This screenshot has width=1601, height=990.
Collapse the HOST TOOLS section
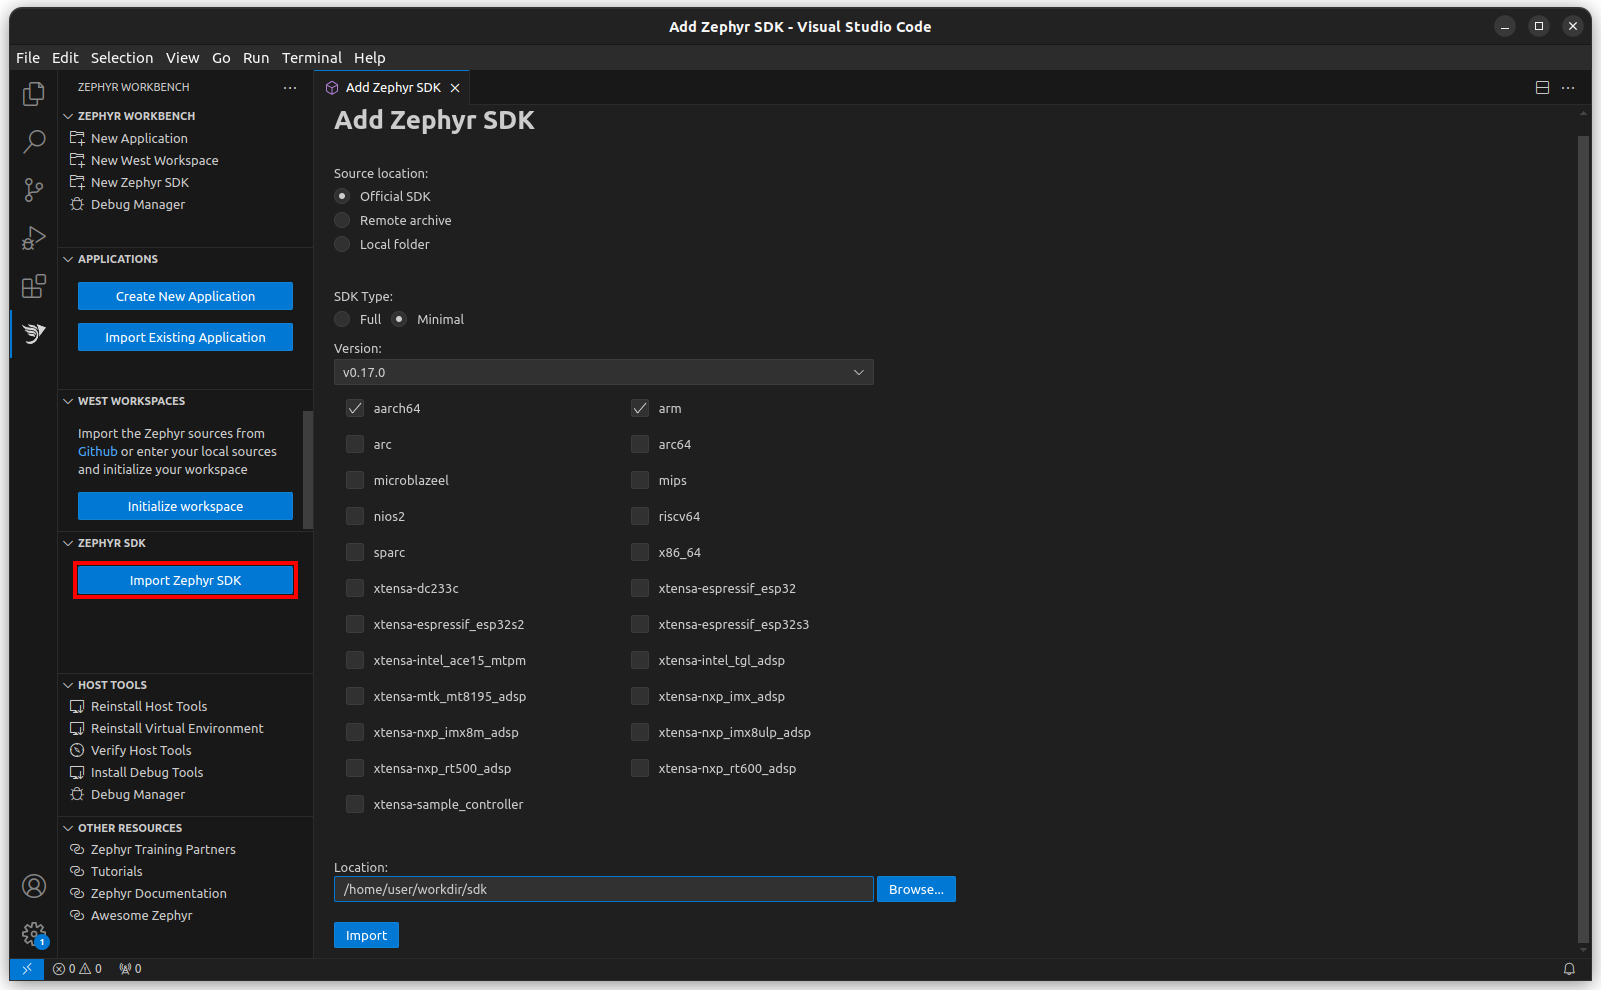pyautogui.click(x=67, y=684)
